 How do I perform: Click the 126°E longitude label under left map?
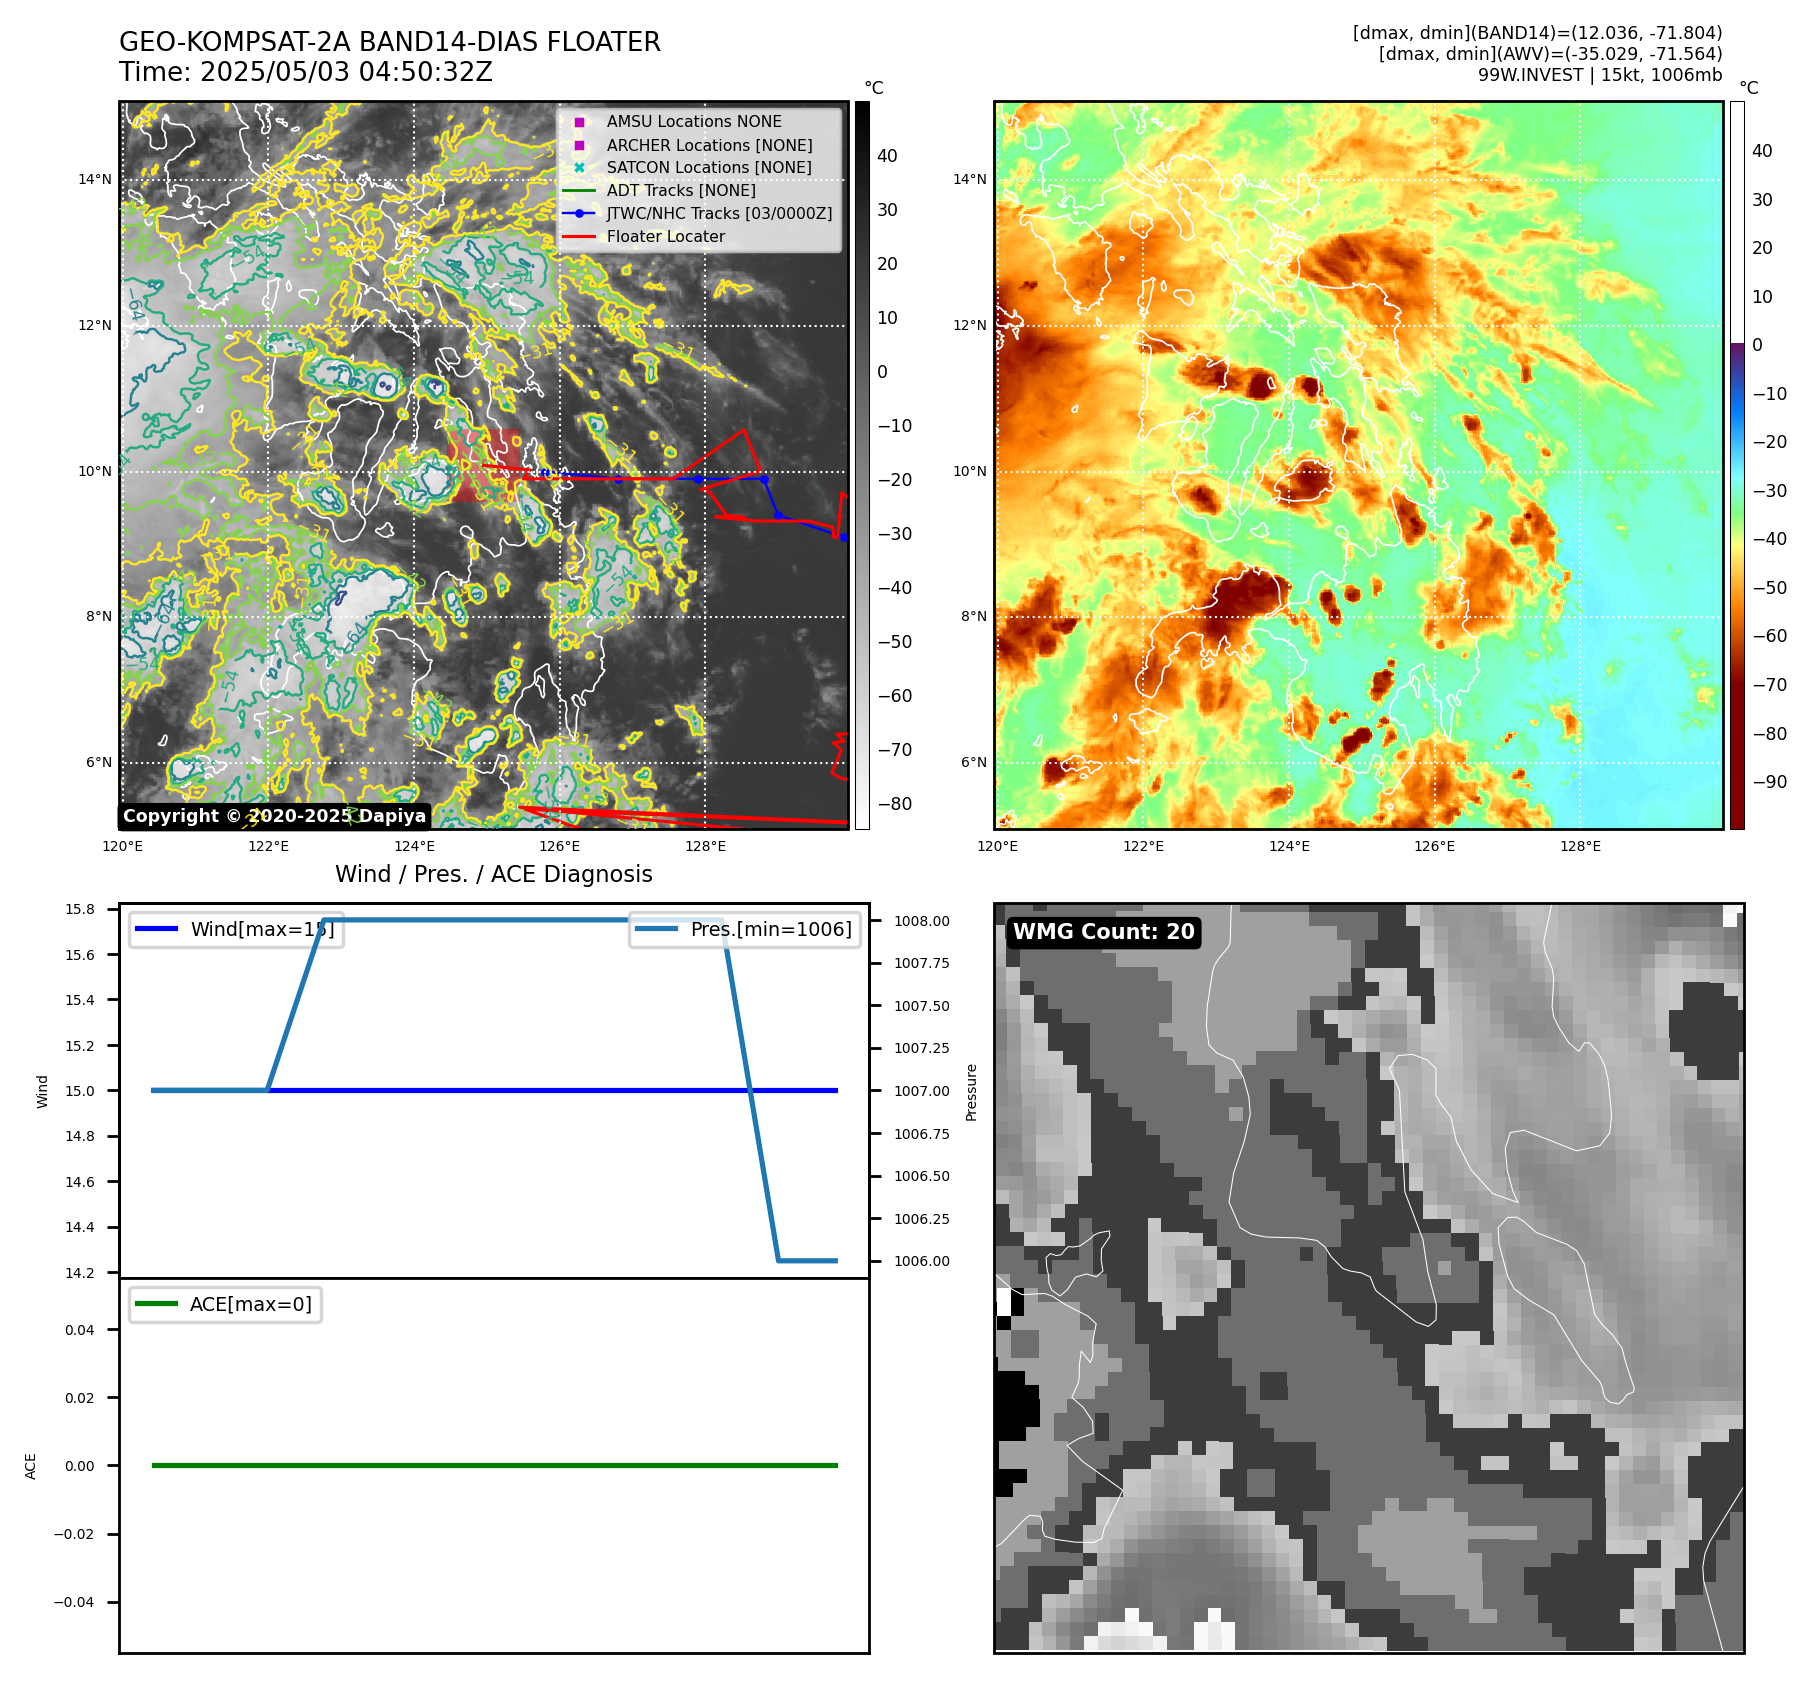click(x=560, y=847)
